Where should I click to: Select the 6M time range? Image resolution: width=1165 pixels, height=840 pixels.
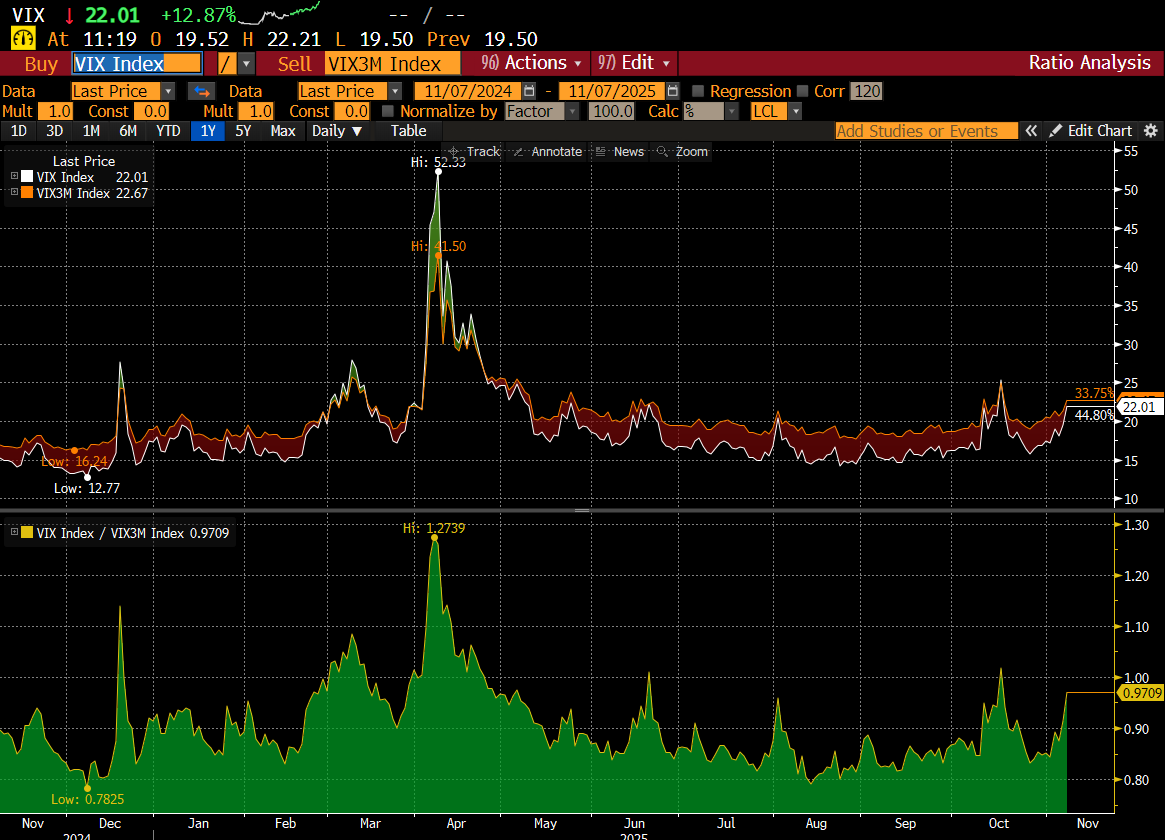coord(128,131)
